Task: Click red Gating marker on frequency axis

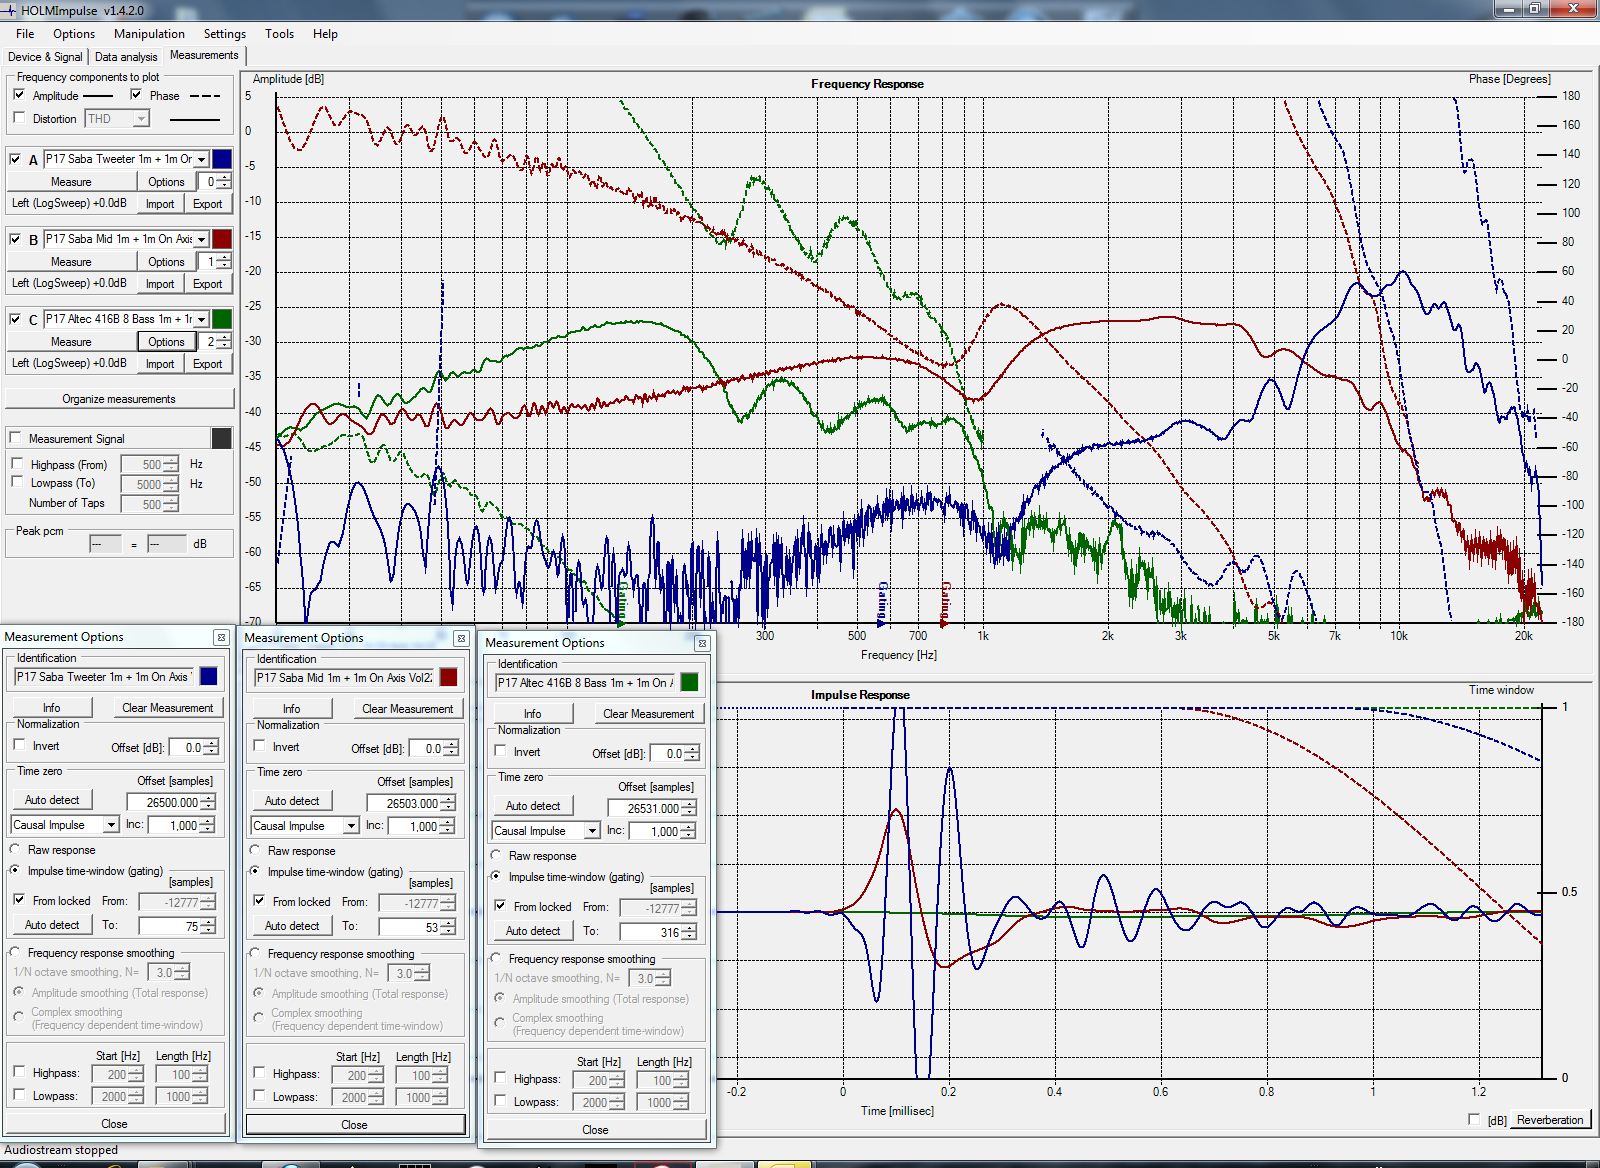Action: point(945,604)
